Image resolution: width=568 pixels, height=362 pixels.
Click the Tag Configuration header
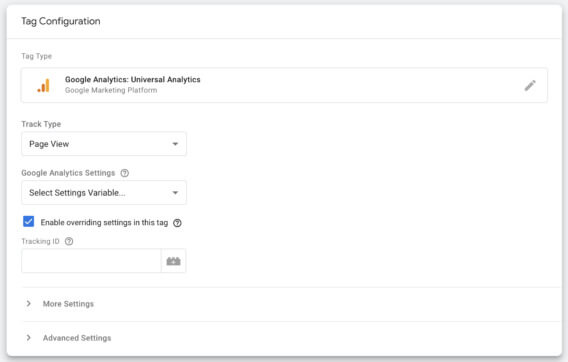click(60, 21)
